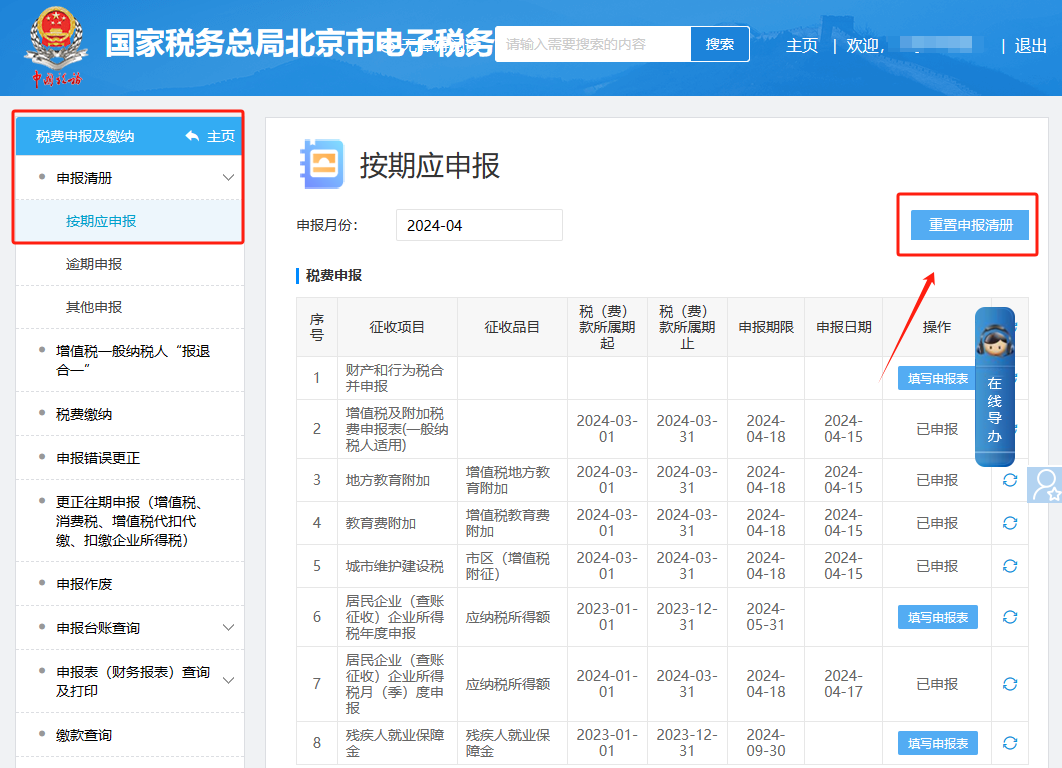Click 填写申报表 for 财产和行为税合并申报

click(937, 379)
